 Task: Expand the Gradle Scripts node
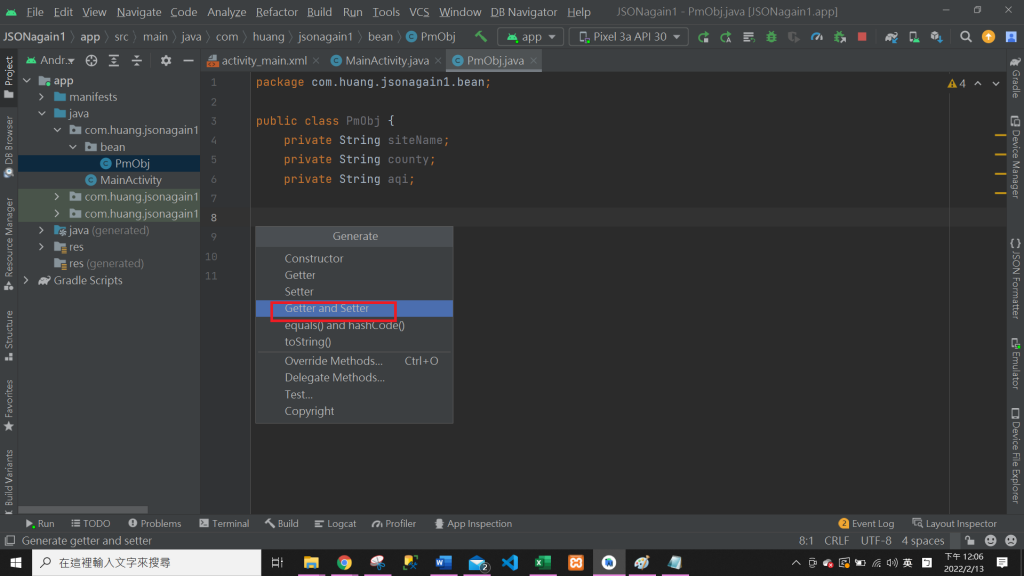pos(27,280)
